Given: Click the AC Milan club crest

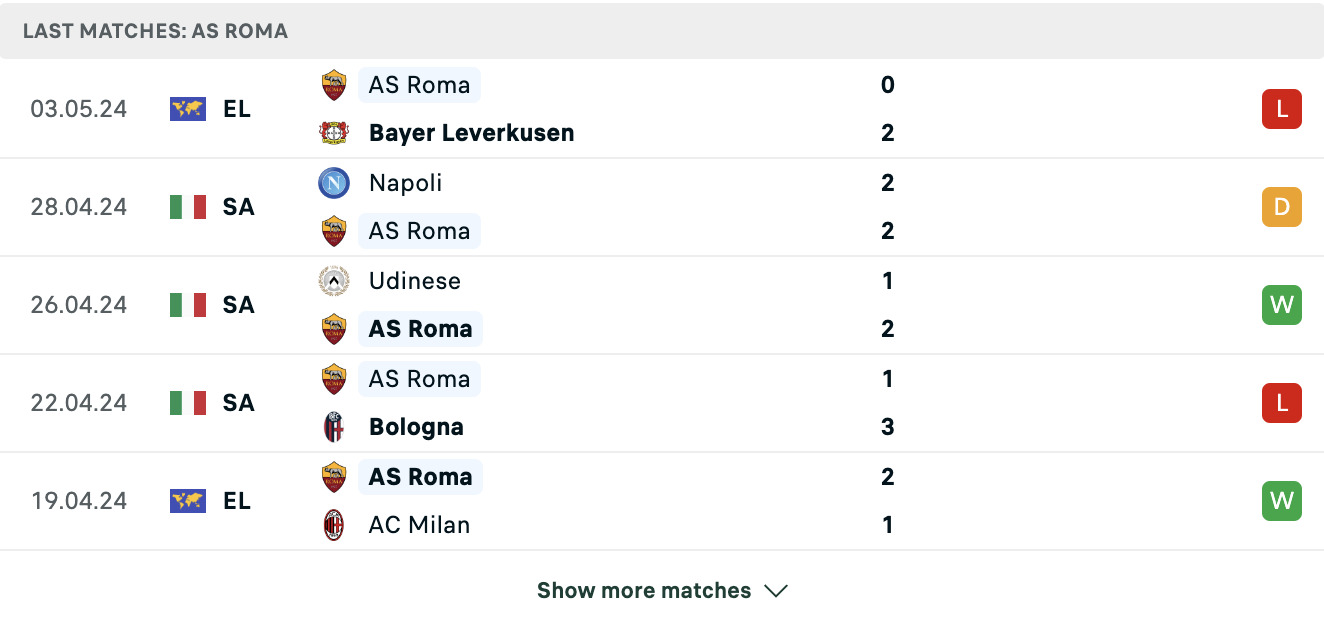Looking at the screenshot, I should (x=334, y=525).
